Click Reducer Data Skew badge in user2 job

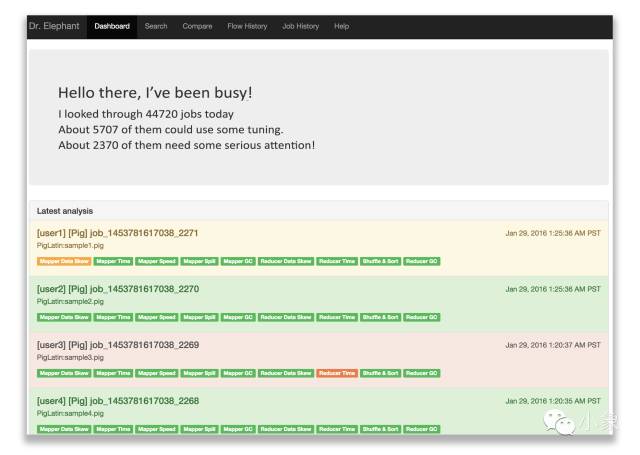coord(286,317)
